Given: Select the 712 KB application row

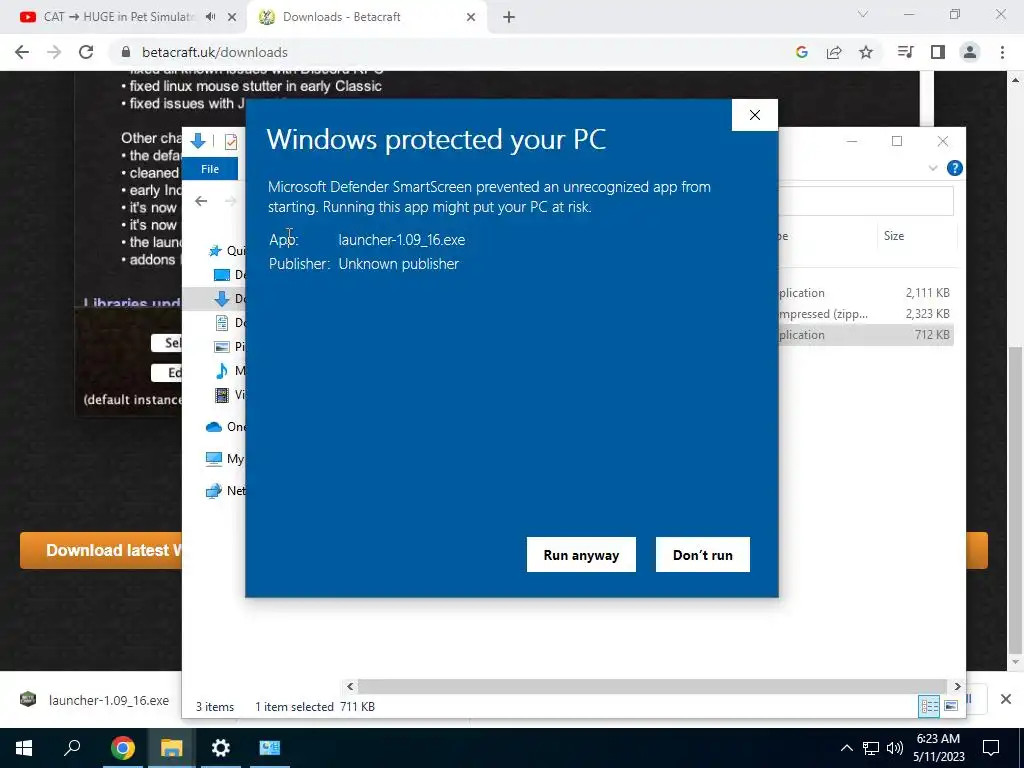Looking at the screenshot, I should pos(866,334).
